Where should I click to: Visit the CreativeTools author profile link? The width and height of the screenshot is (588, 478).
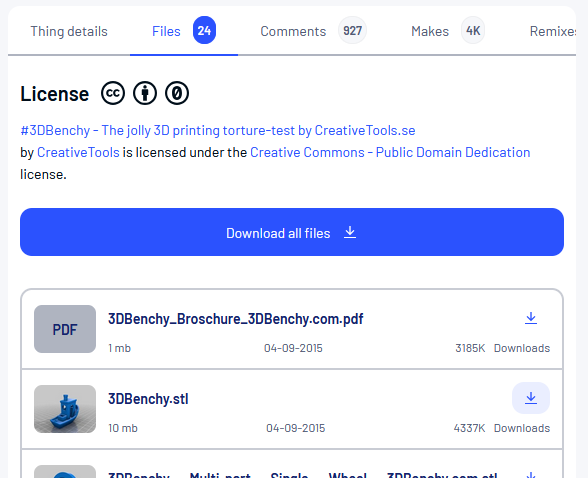point(78,152)
